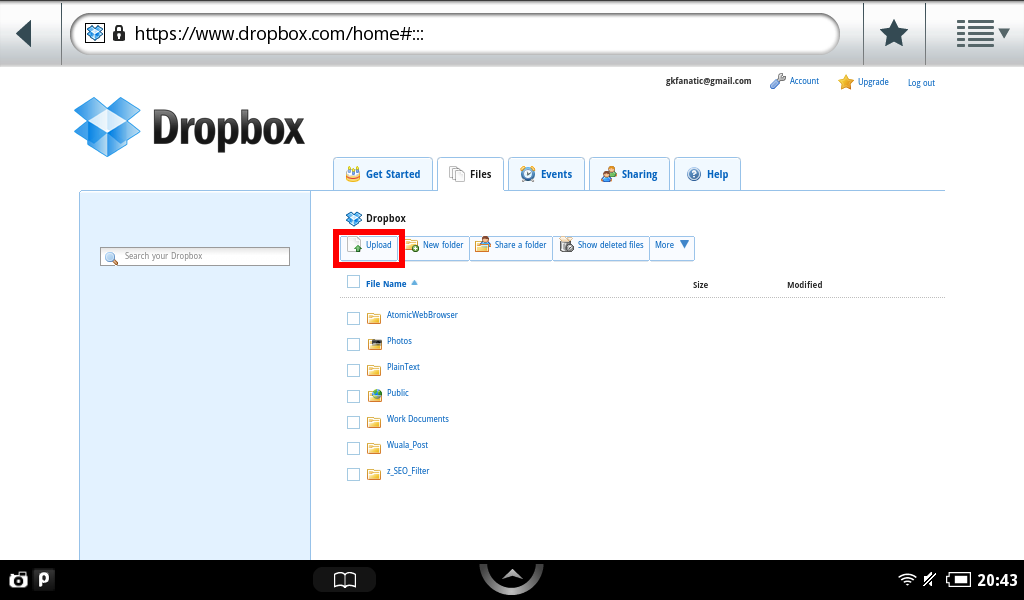Expand the bottom bar up-arrow handle
Image resolution: width=1024 pixels, height=600 pixels.
pos(511,576)
